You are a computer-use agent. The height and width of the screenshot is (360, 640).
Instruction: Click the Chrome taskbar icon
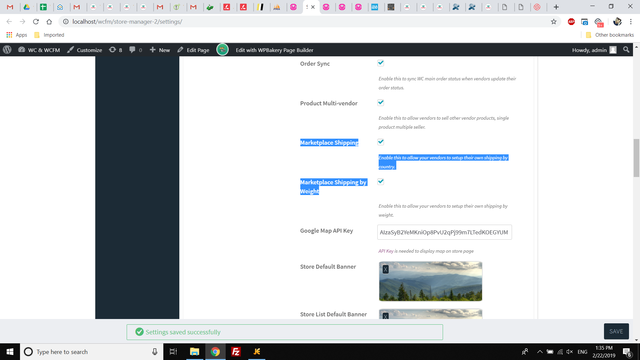215,351
